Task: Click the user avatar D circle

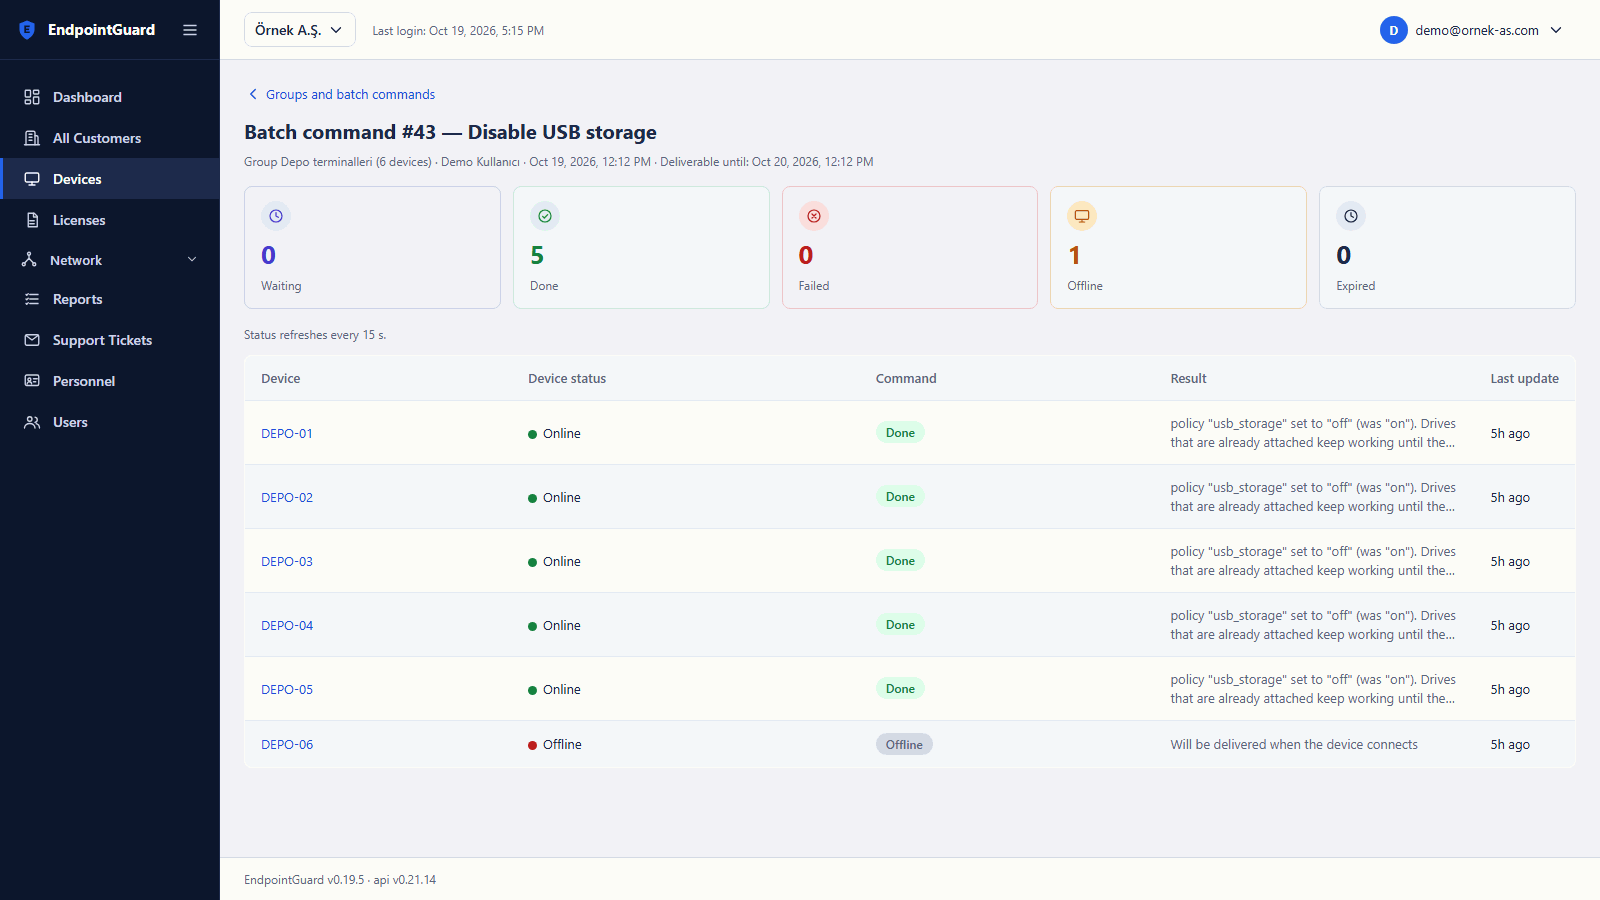Action: coord(1394,30)
